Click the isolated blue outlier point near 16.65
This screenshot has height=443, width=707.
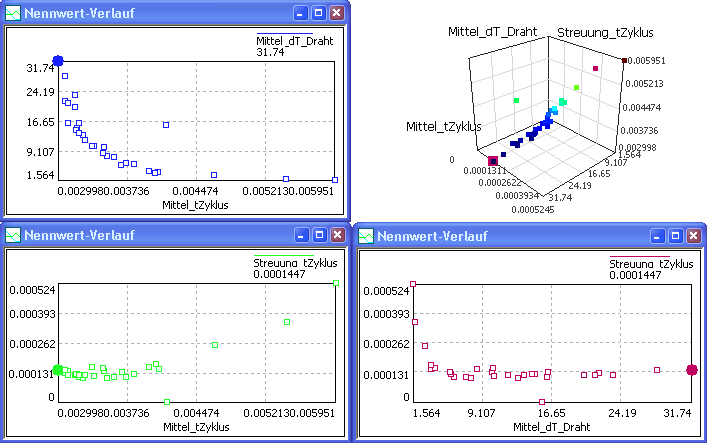166,125
